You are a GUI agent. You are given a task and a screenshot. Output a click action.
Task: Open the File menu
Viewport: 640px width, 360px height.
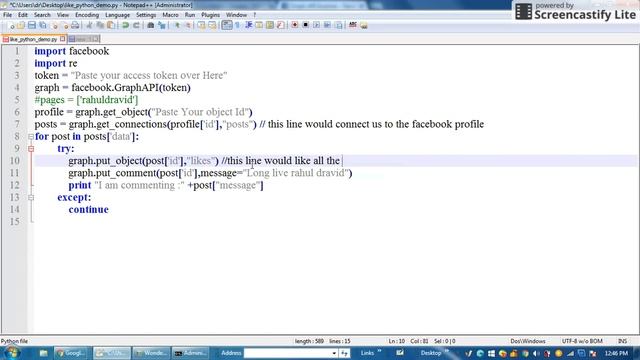(7, 15)
